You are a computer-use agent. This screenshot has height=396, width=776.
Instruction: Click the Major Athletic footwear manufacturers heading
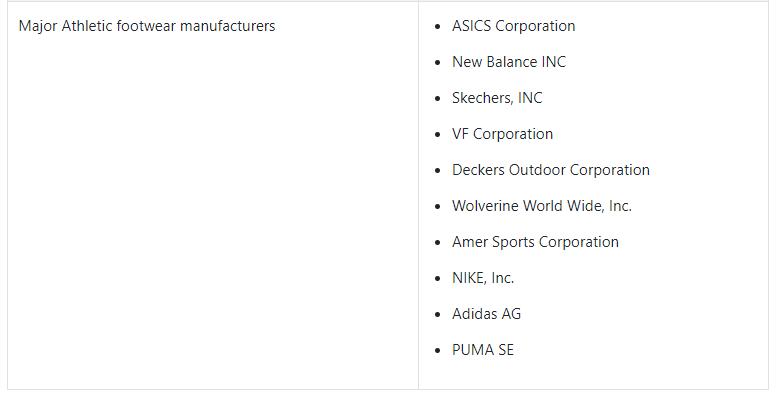(x=147, y=26)
